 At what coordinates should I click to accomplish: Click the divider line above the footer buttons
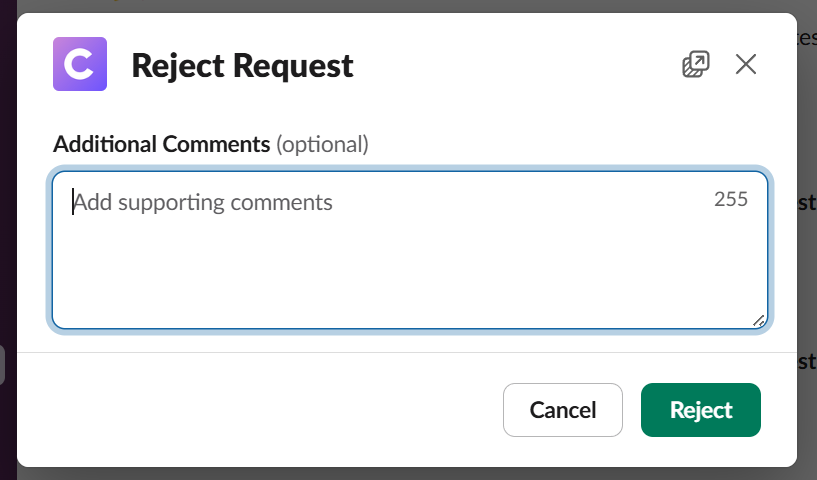coord(400,352)
